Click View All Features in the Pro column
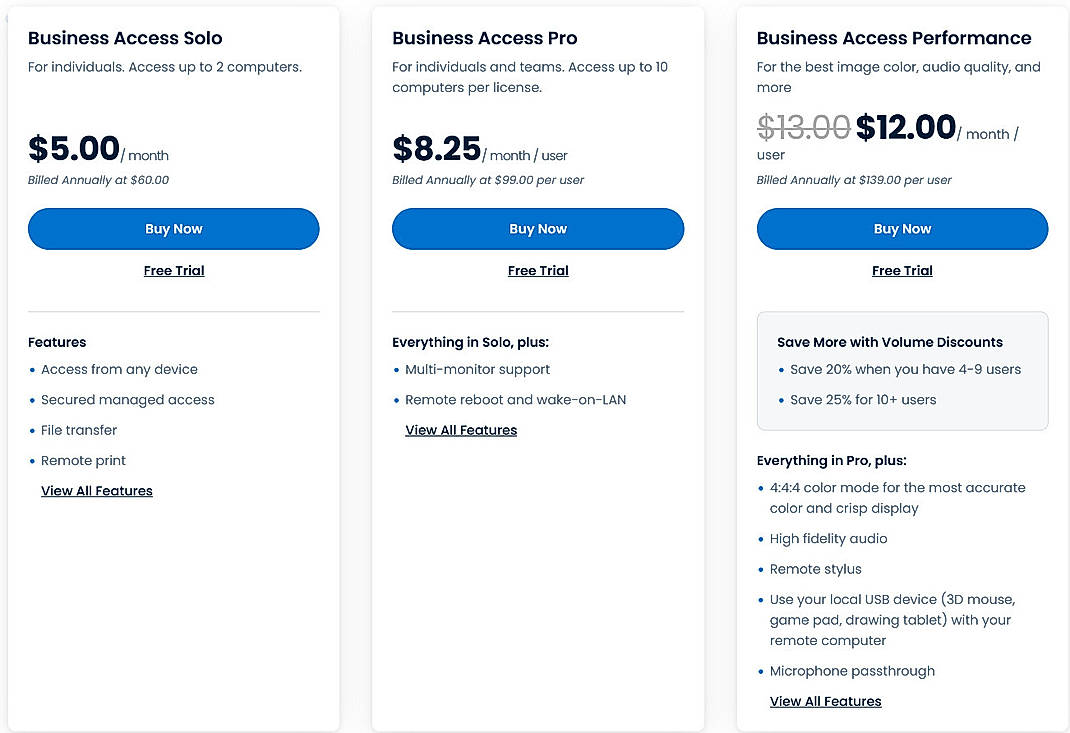This screenshot has height=733, width=1070. [461, 430]
